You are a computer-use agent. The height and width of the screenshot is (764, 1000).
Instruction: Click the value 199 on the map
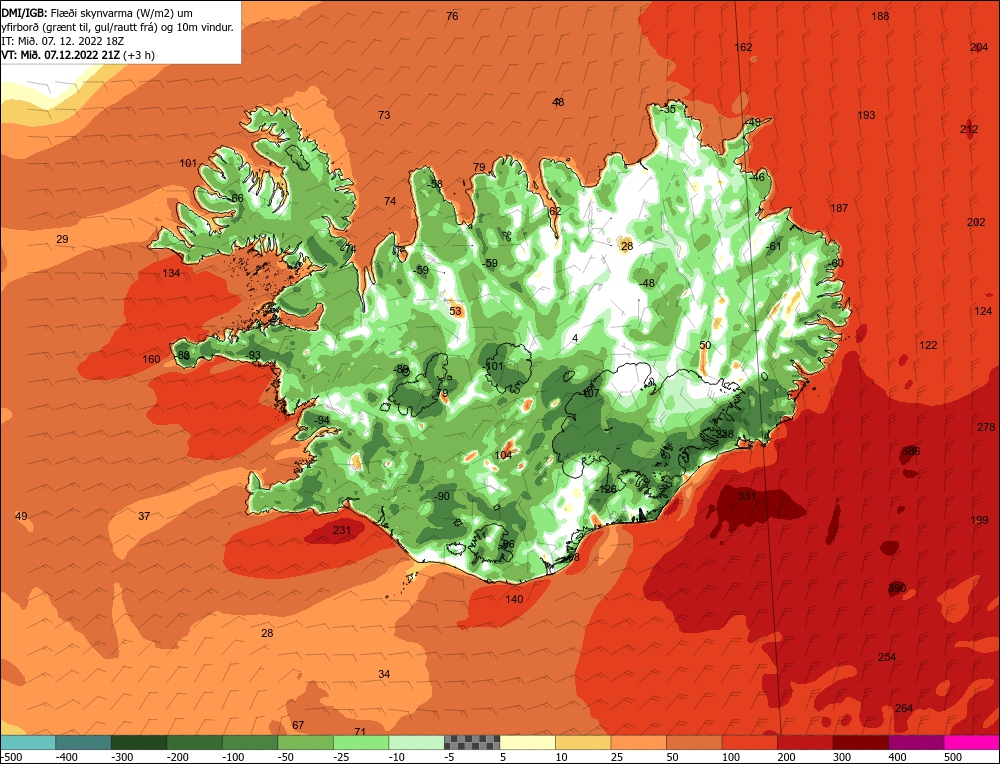(x=979, y=520)
